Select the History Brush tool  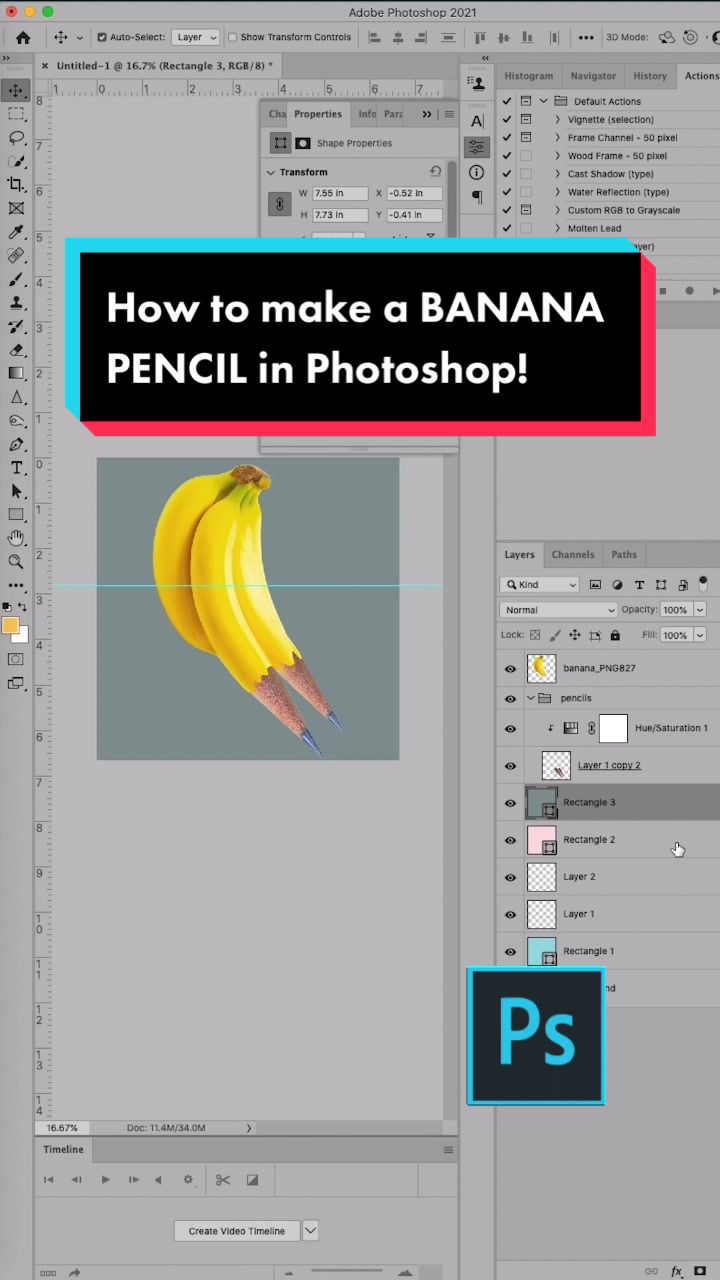pyautogui.click(x=16, y=326)
